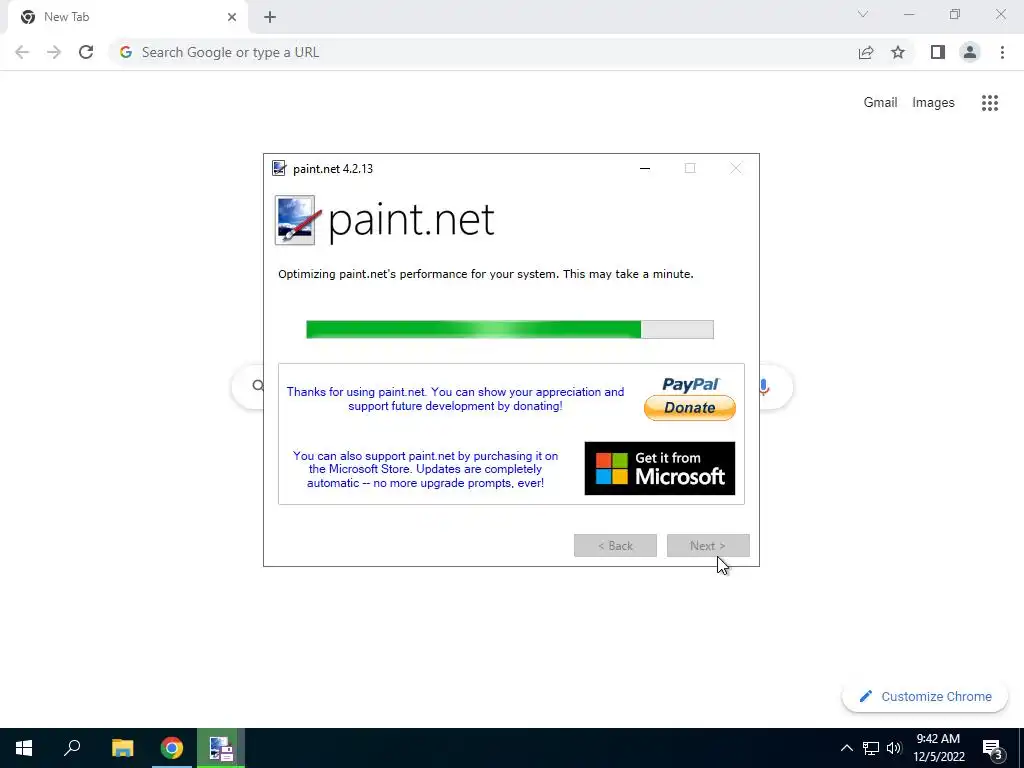The image size is (1024, 768).
Task: Click the installation progress bar
Action: (x=510, y=329)
